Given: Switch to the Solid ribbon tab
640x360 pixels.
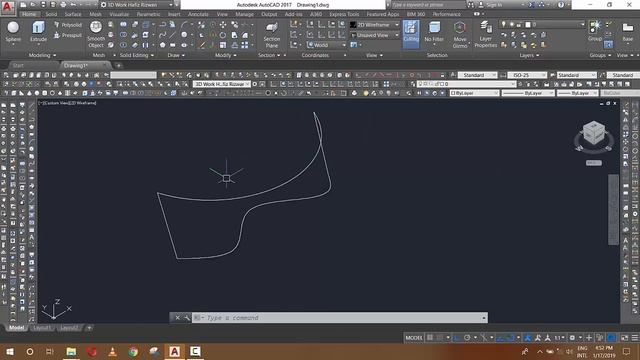Looking at the screenshot, I should click(51, 14).
